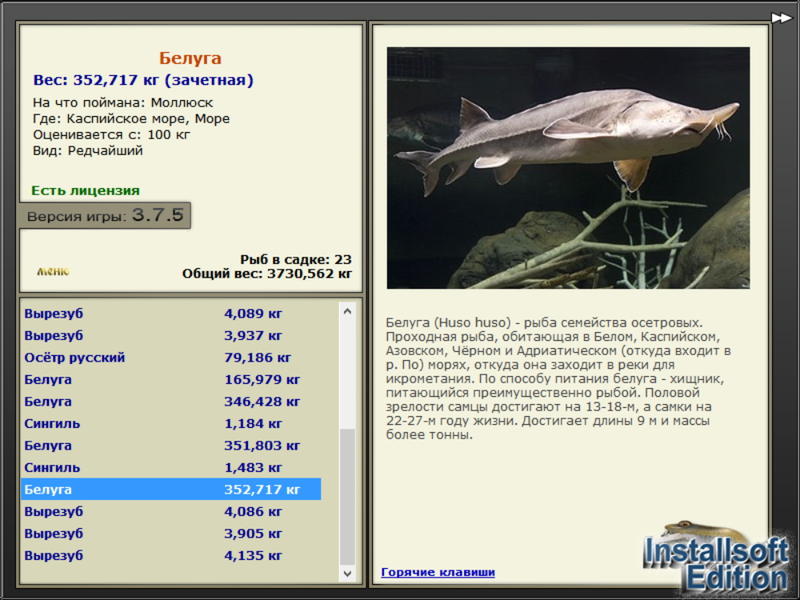Click the Белуга fish photo
Screen dimensions: 800x600
[568, 168]
